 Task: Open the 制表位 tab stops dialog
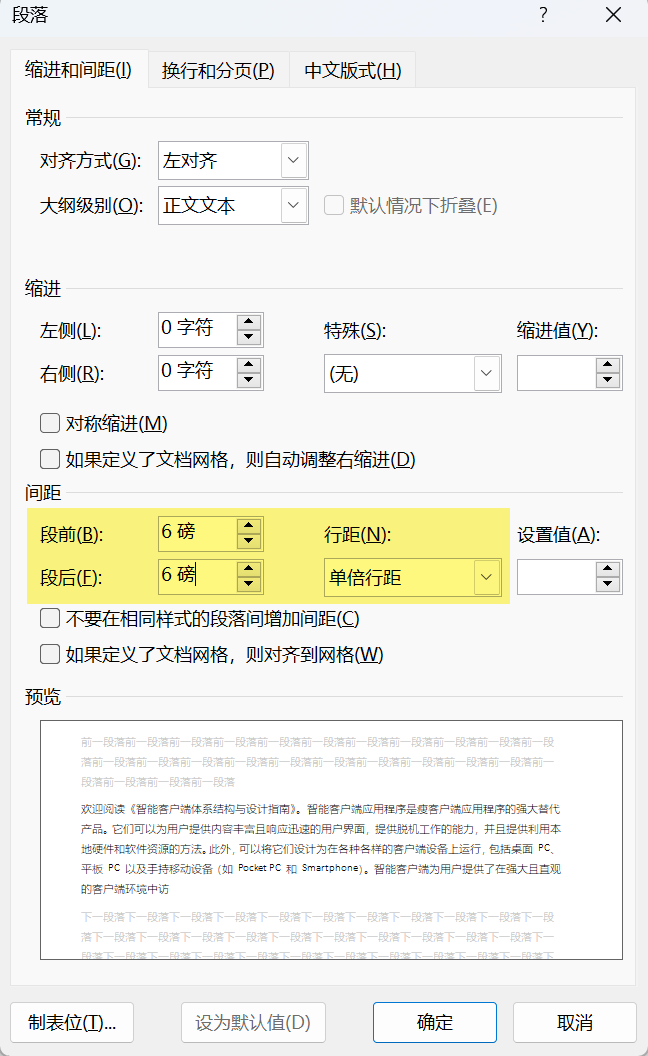coord(72,1022)
